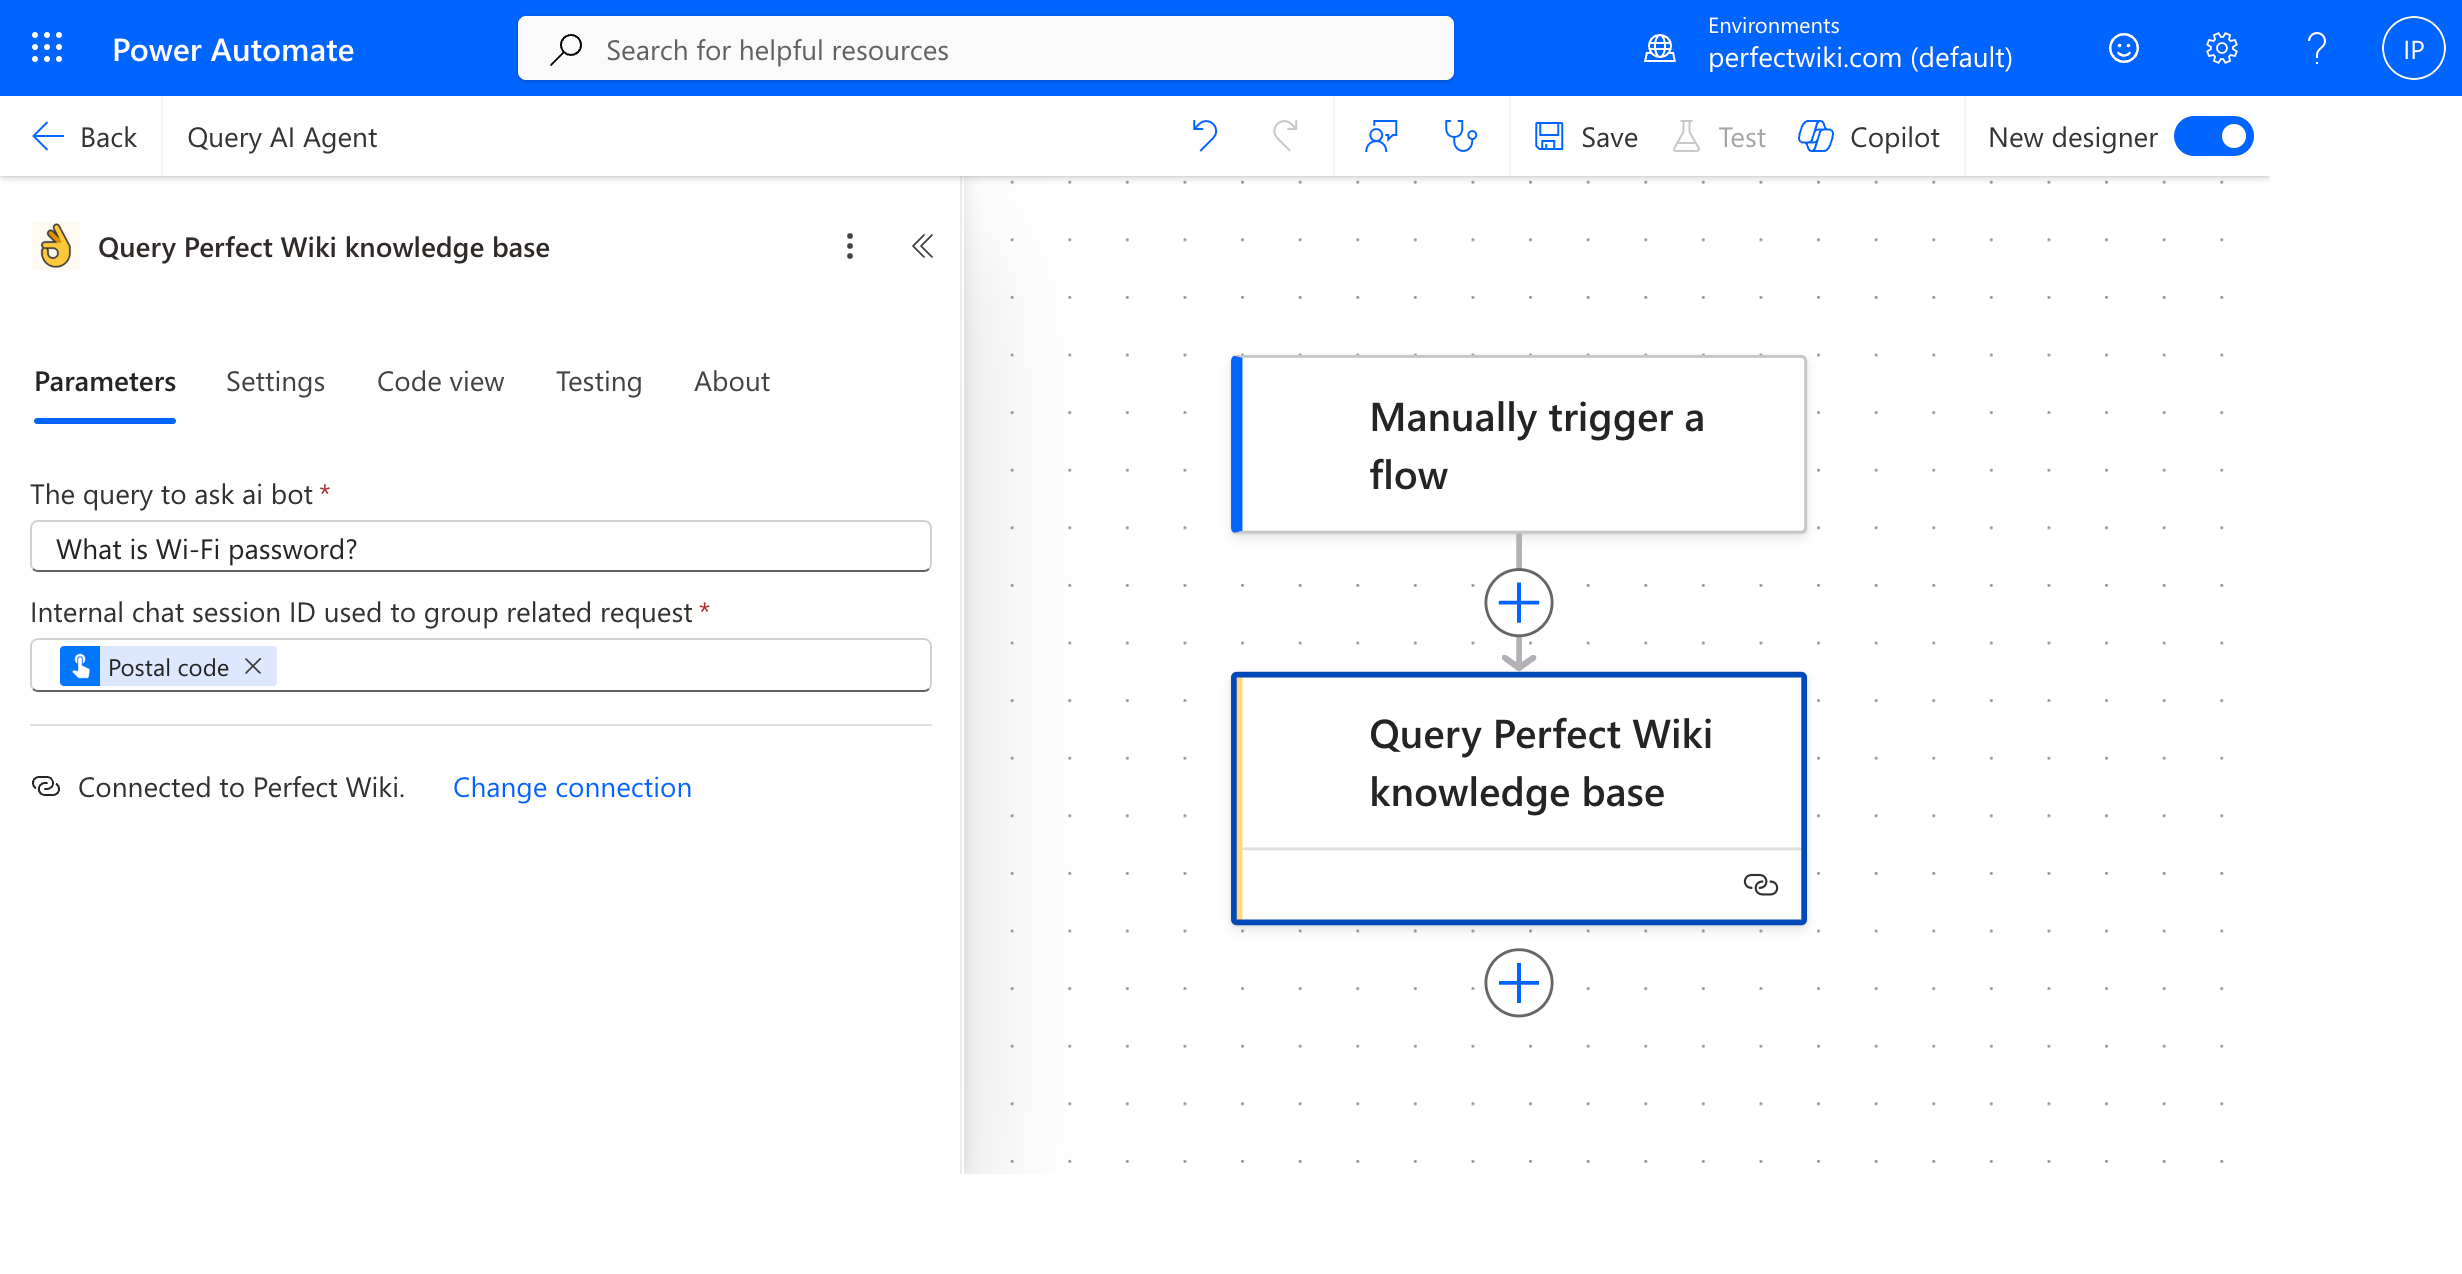This screenshot has height=1274, width=2462.
Task: Open the Testing tab
Action: tap(598, 381)
